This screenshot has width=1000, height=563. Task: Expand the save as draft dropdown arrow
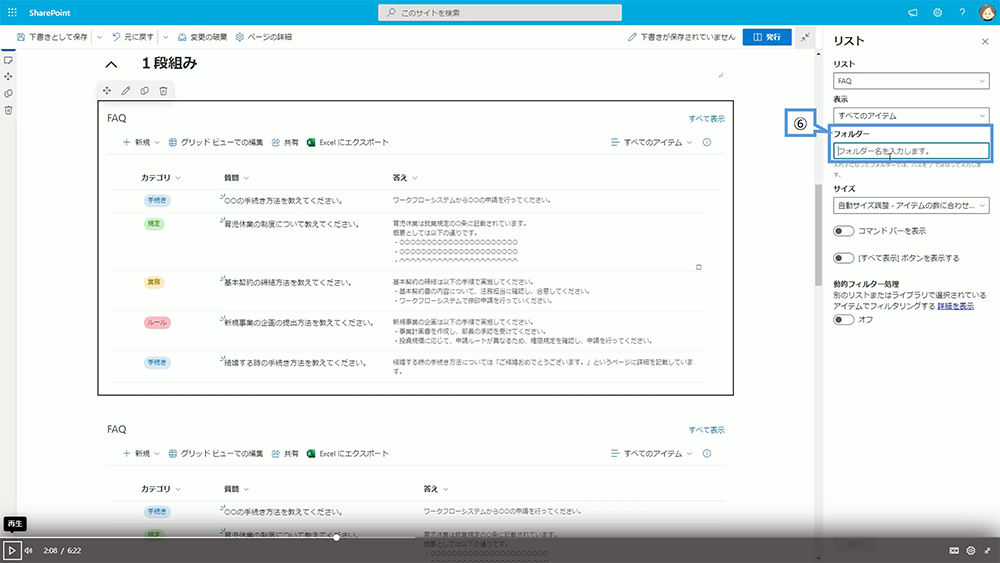click(x=99, y=37)
